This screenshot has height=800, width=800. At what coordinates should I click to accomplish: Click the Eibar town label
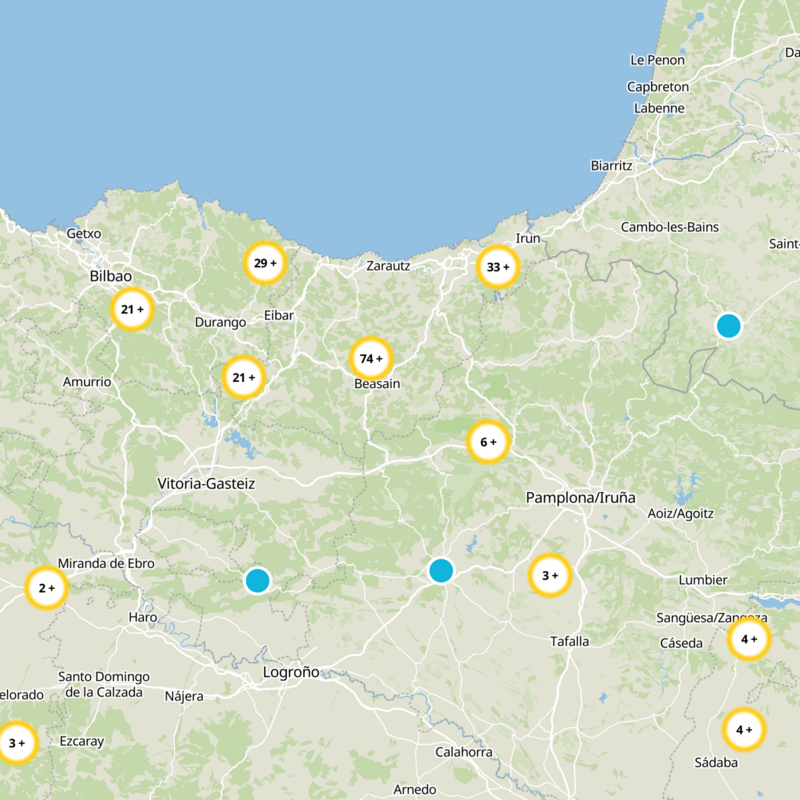point(279,315)
